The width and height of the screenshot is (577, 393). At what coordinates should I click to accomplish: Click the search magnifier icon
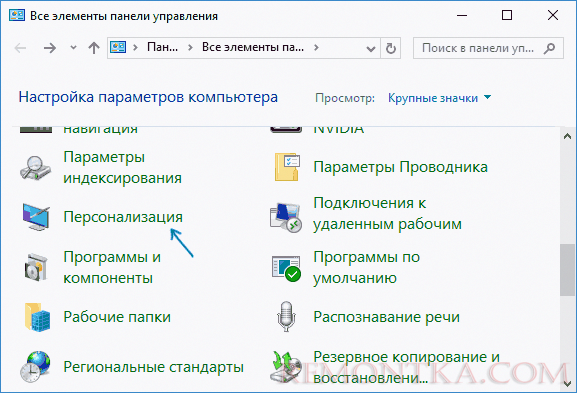point(549,48)
